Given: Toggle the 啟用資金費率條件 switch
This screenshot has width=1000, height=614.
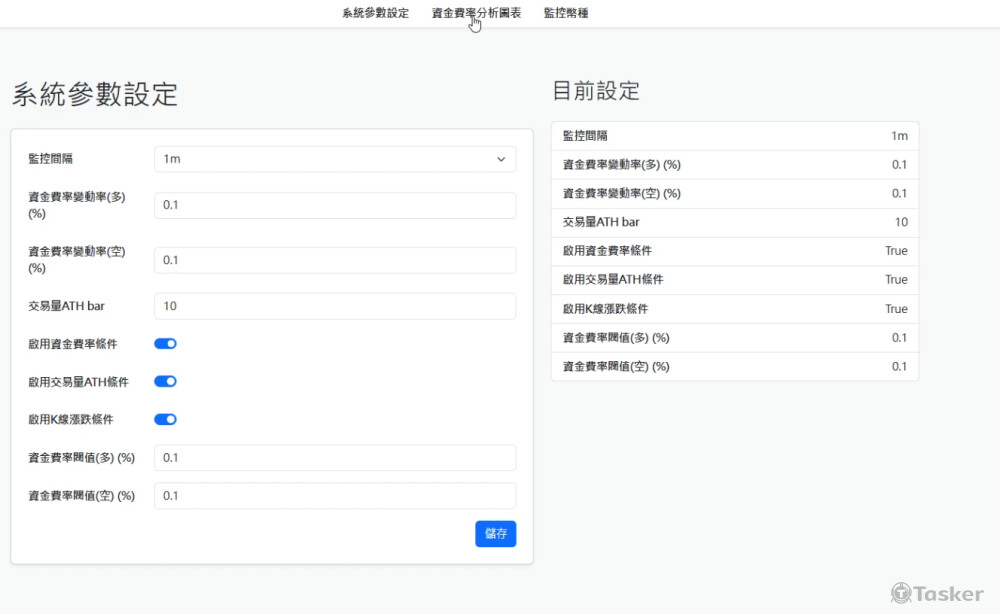Looking at the screenshot, I should 165,344.
